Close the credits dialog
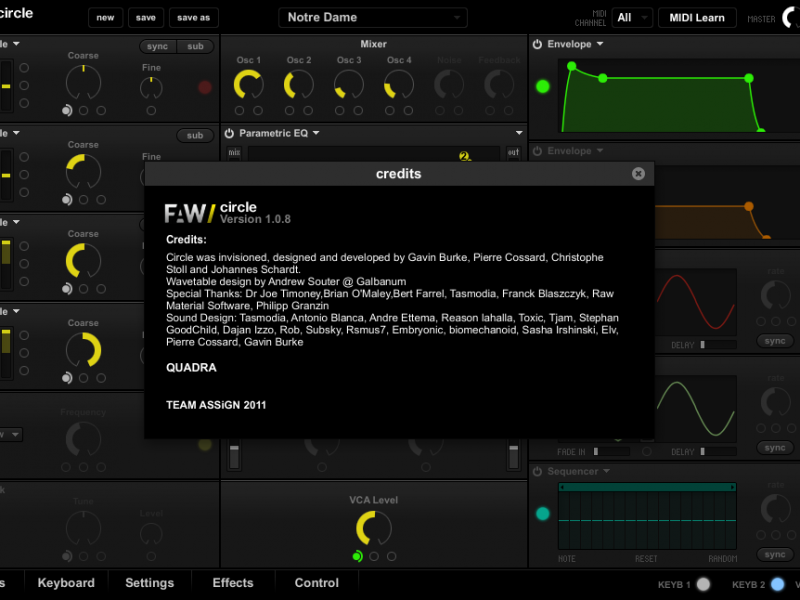Image resolution: width=800 pixels, height=600 pixels. [x=638, y=173]
